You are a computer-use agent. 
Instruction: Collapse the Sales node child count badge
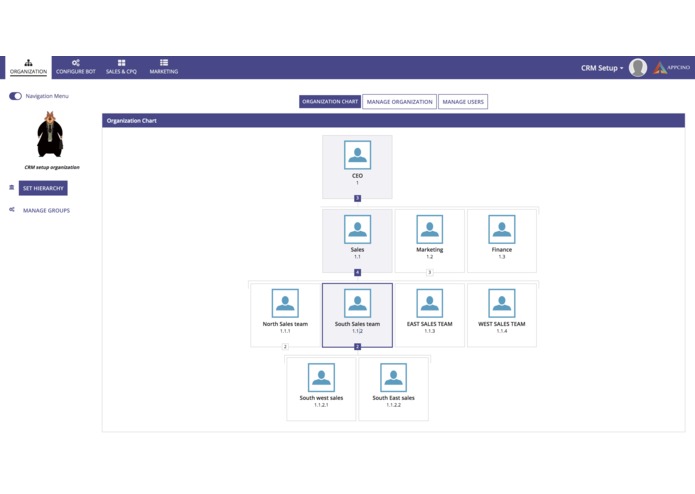click(357, 272)
